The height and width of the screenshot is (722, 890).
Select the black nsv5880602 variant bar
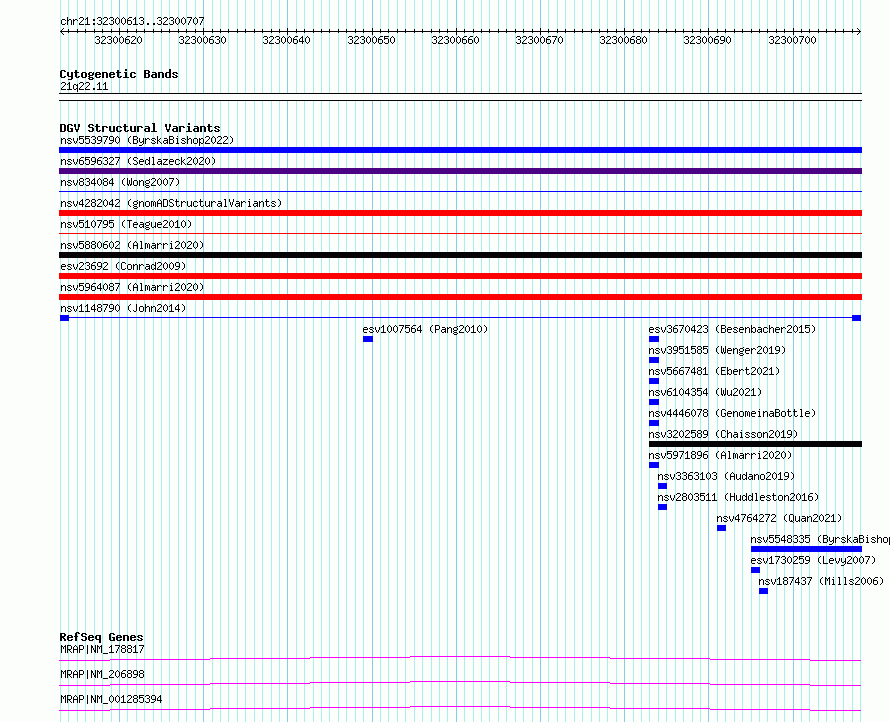coord(460,255)
